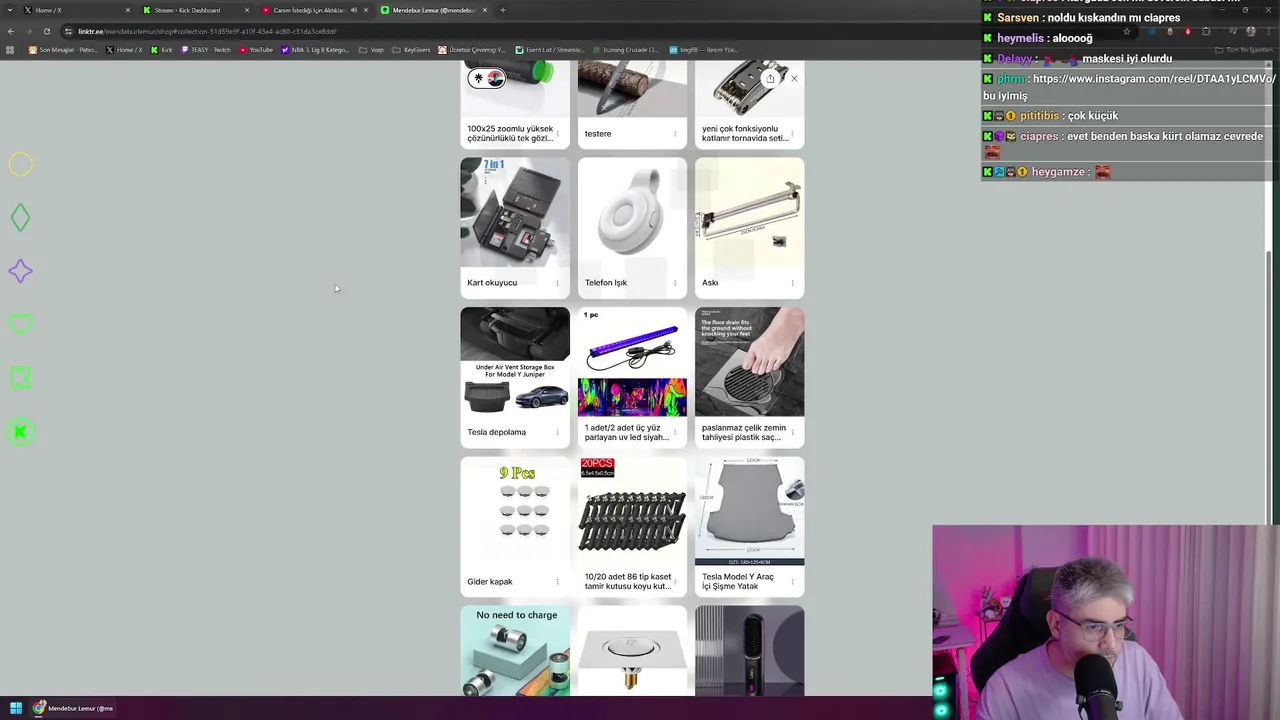The height and width of the screenshot is (720, 1280).
Task: Click Sarsven's username in chat
Action: (1018, 18)
